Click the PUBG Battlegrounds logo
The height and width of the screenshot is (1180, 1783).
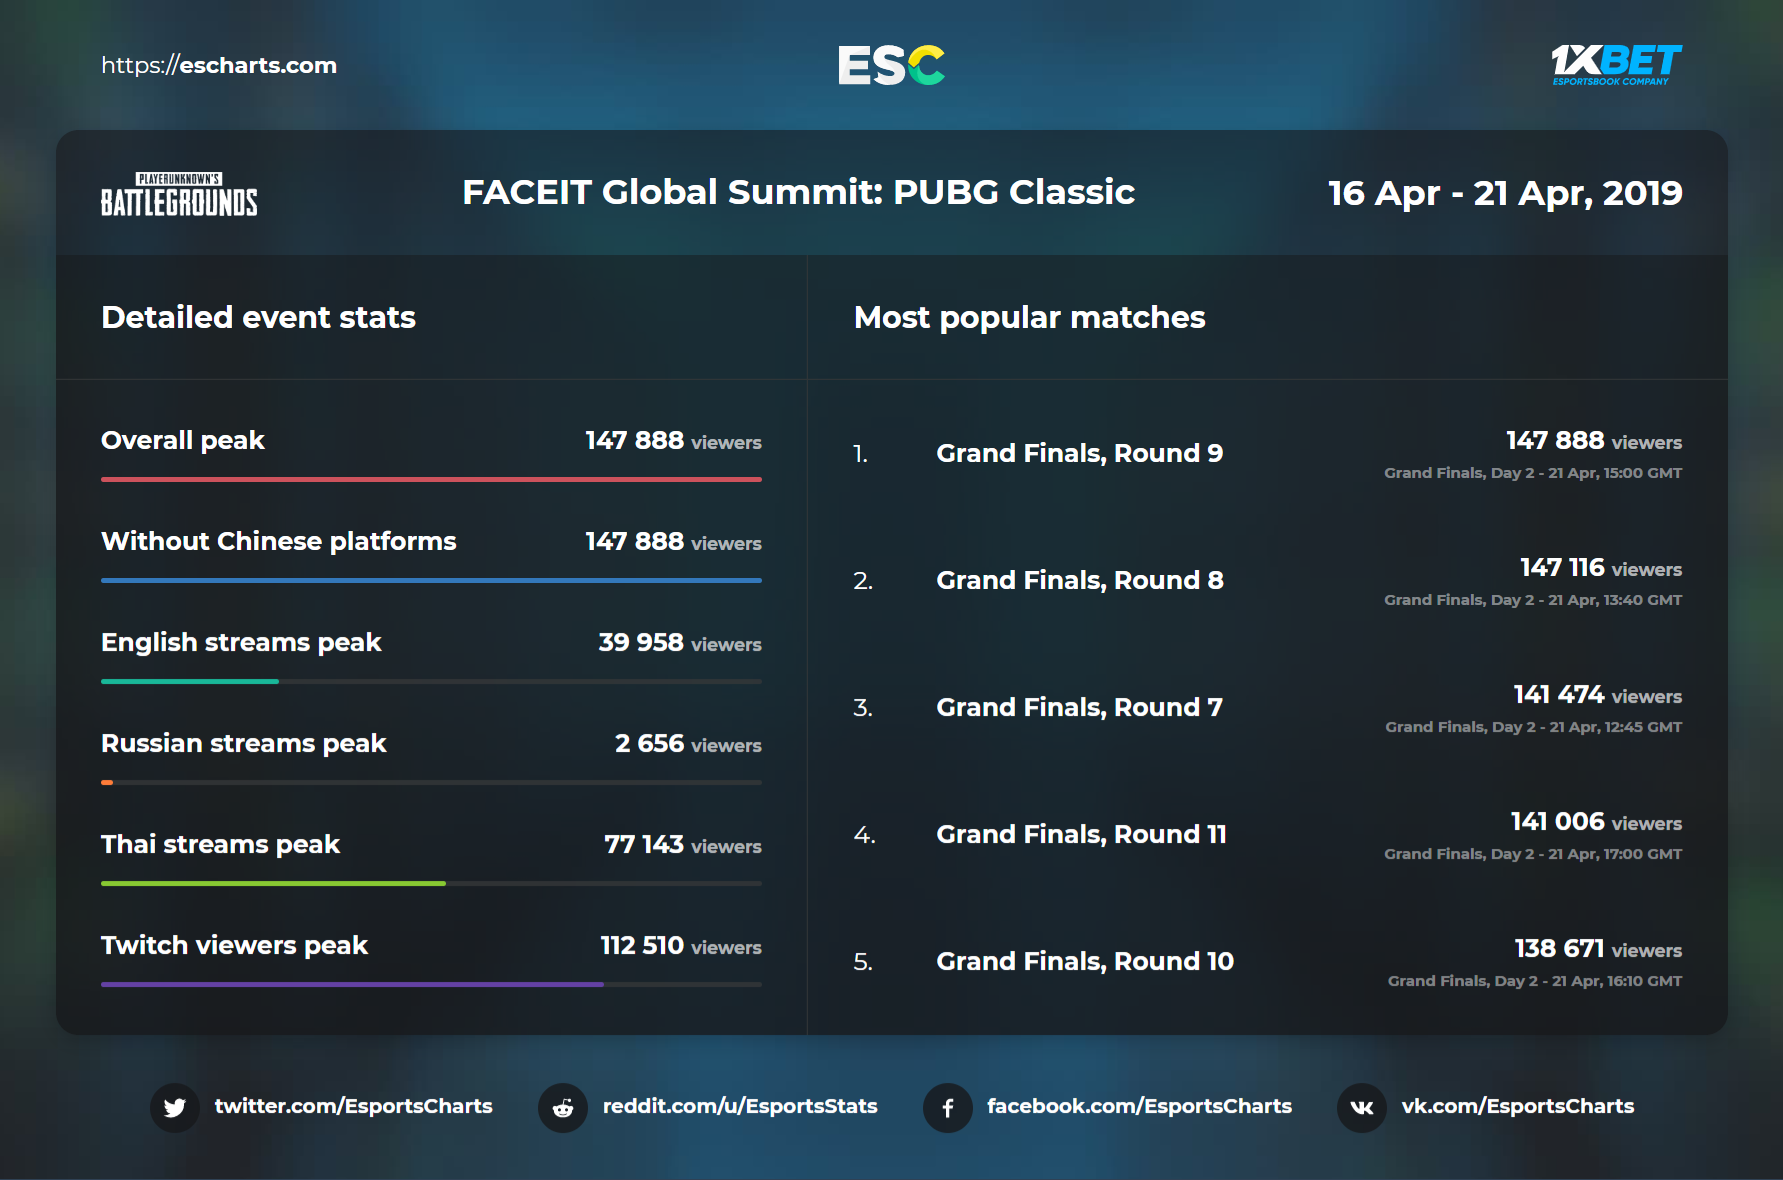pyautogui.click(x=179, y=195)
